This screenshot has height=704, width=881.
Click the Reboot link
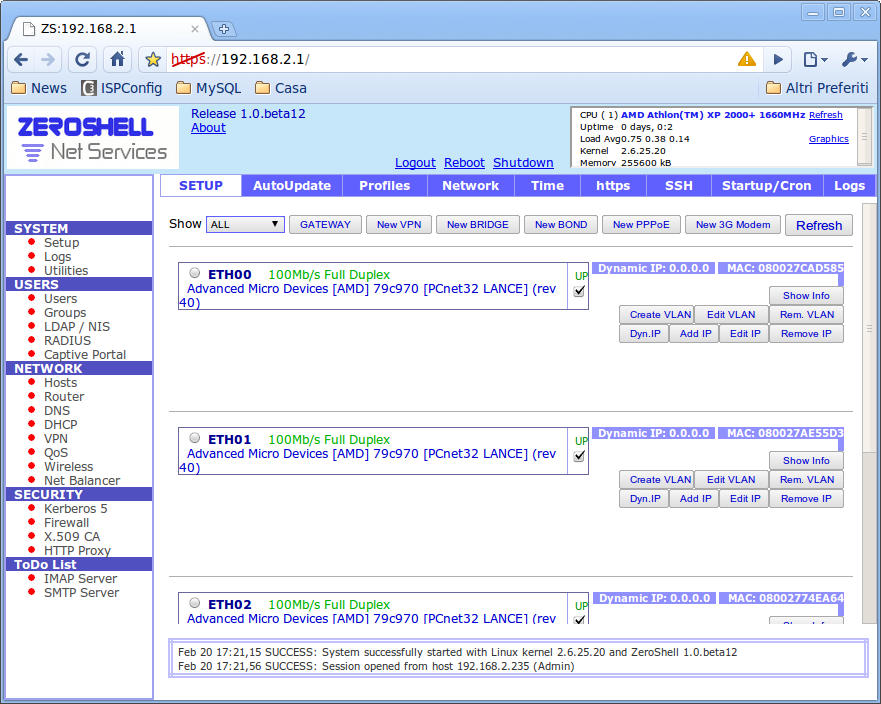(464, 162)
